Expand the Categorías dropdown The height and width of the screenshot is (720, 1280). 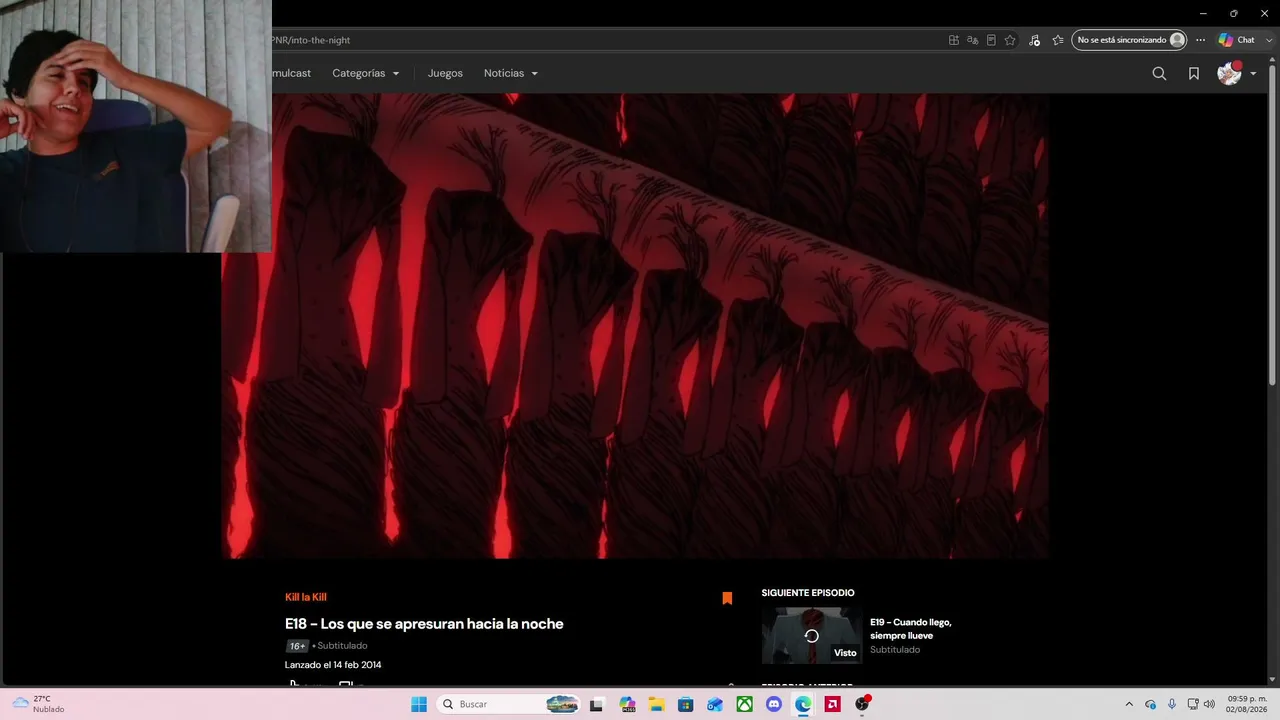[366, 73]
